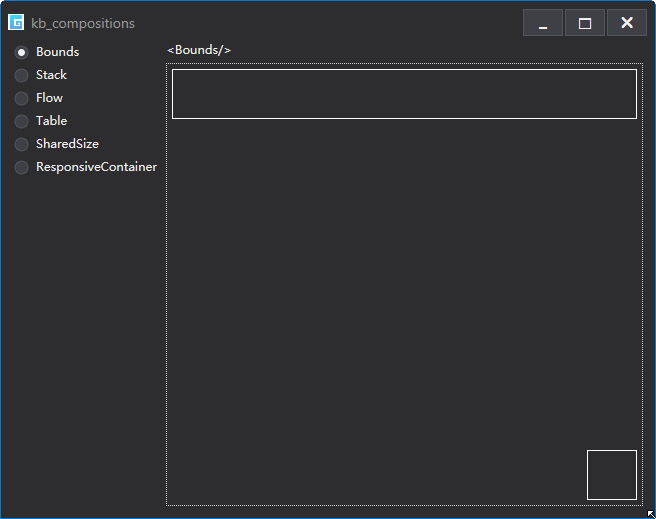This screenshot has height=519, width=656.
Task: Close the kb_compositions window
Action: 627,23
